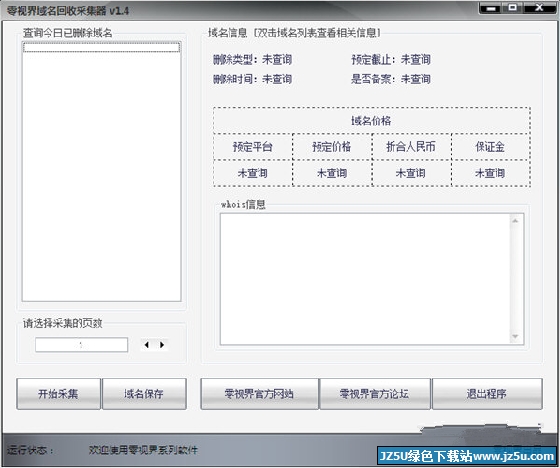The image size is (560, 468).
Task: Click the 请选择采集的页数 group label
Action: [x=63, y=323]
